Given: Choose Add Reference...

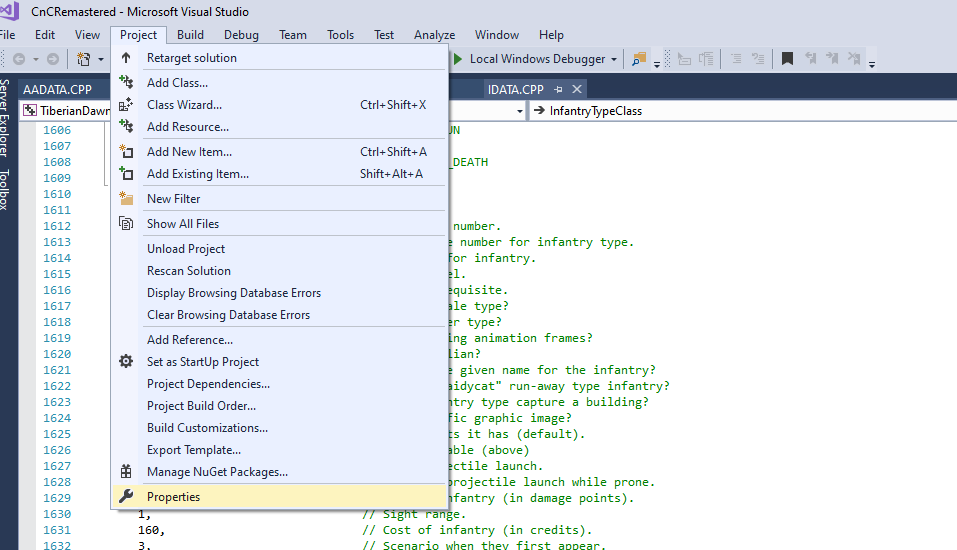Looking at the screenshot, I should click(x=280, y=339).
